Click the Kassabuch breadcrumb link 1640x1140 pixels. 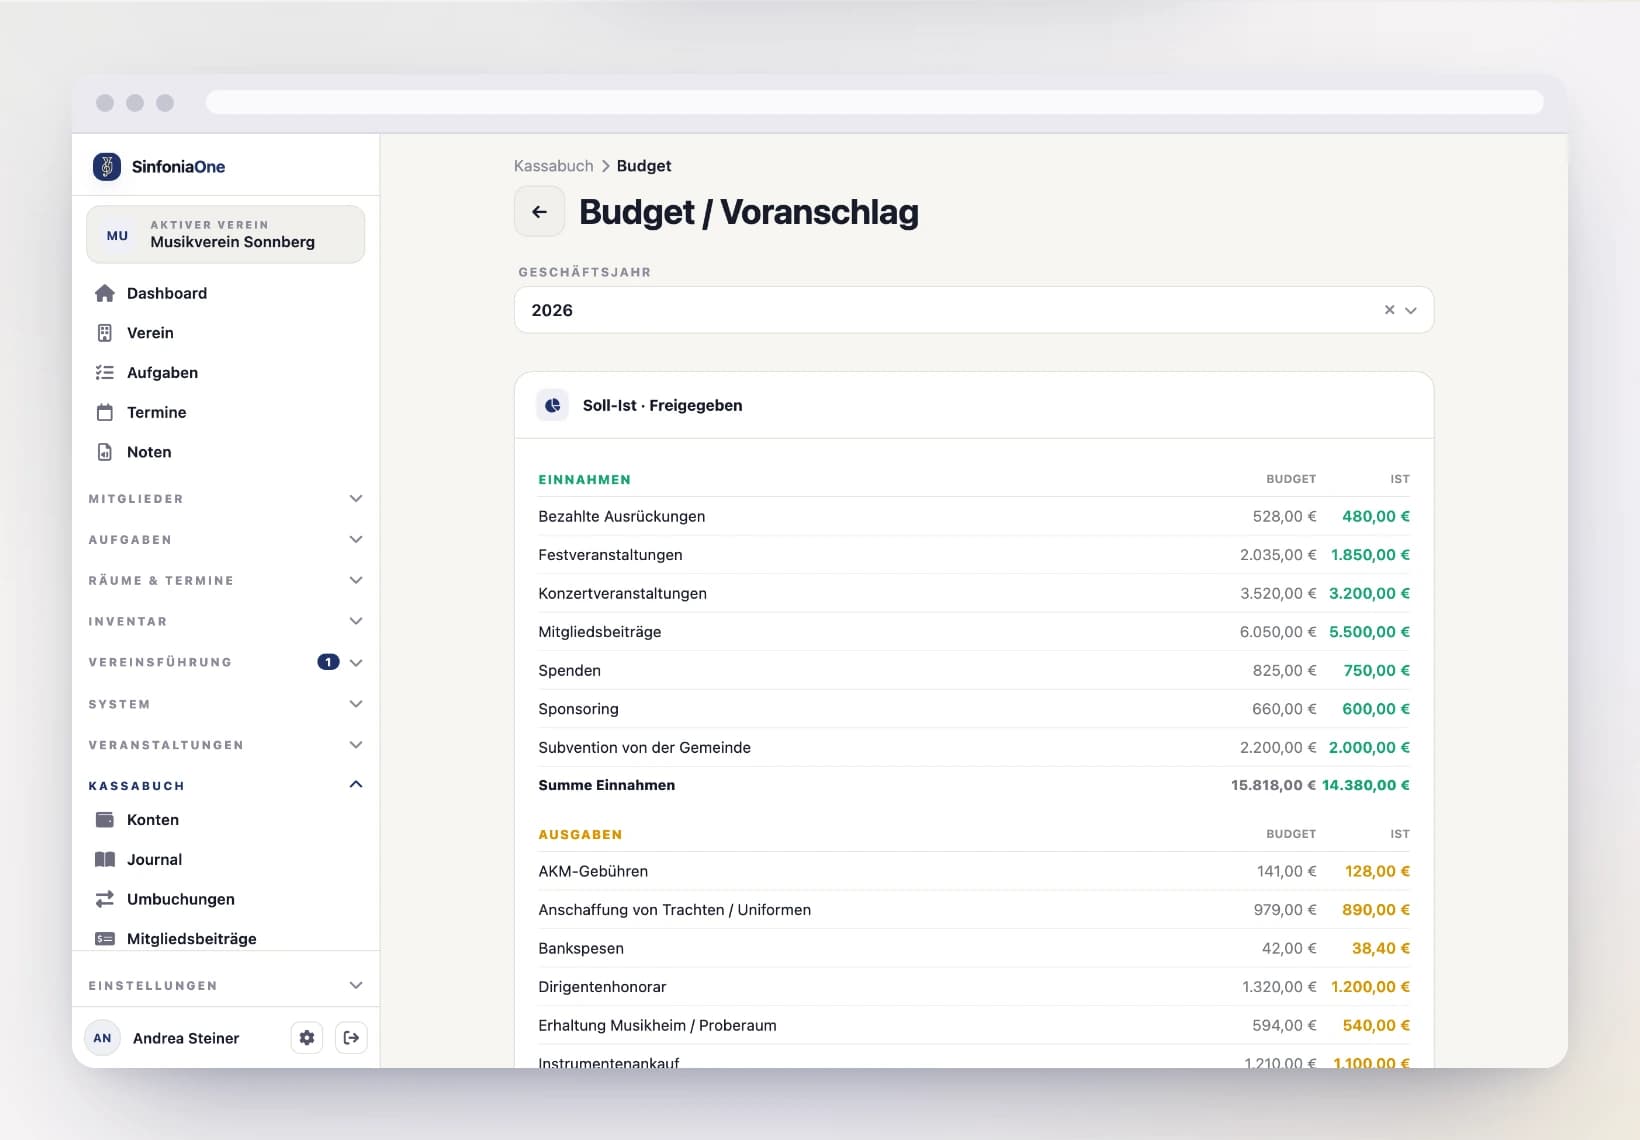(x=554, y=166)
